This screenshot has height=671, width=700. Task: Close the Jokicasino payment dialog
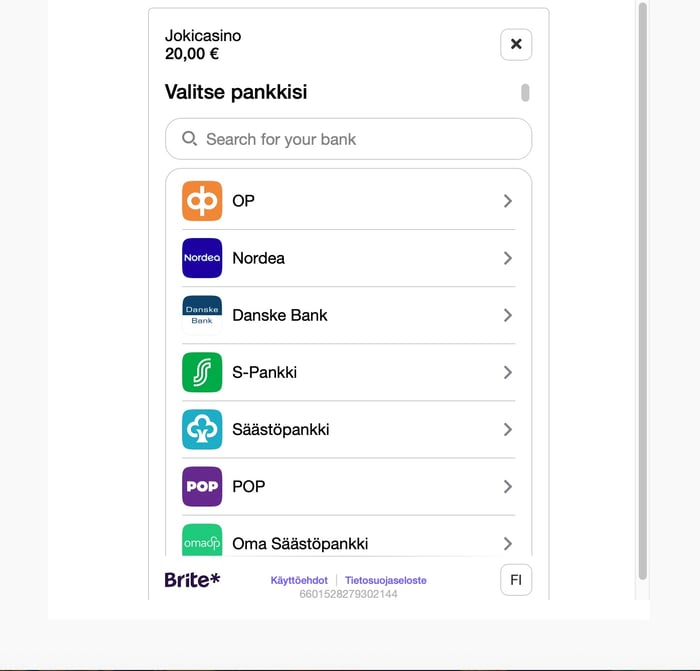tap(516, 44)
